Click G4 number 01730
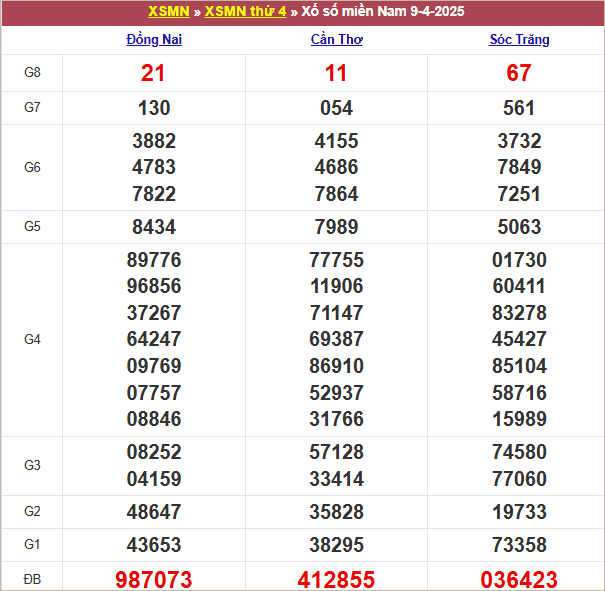This screenshot has height=591, width=605. [x=519, y=260]
